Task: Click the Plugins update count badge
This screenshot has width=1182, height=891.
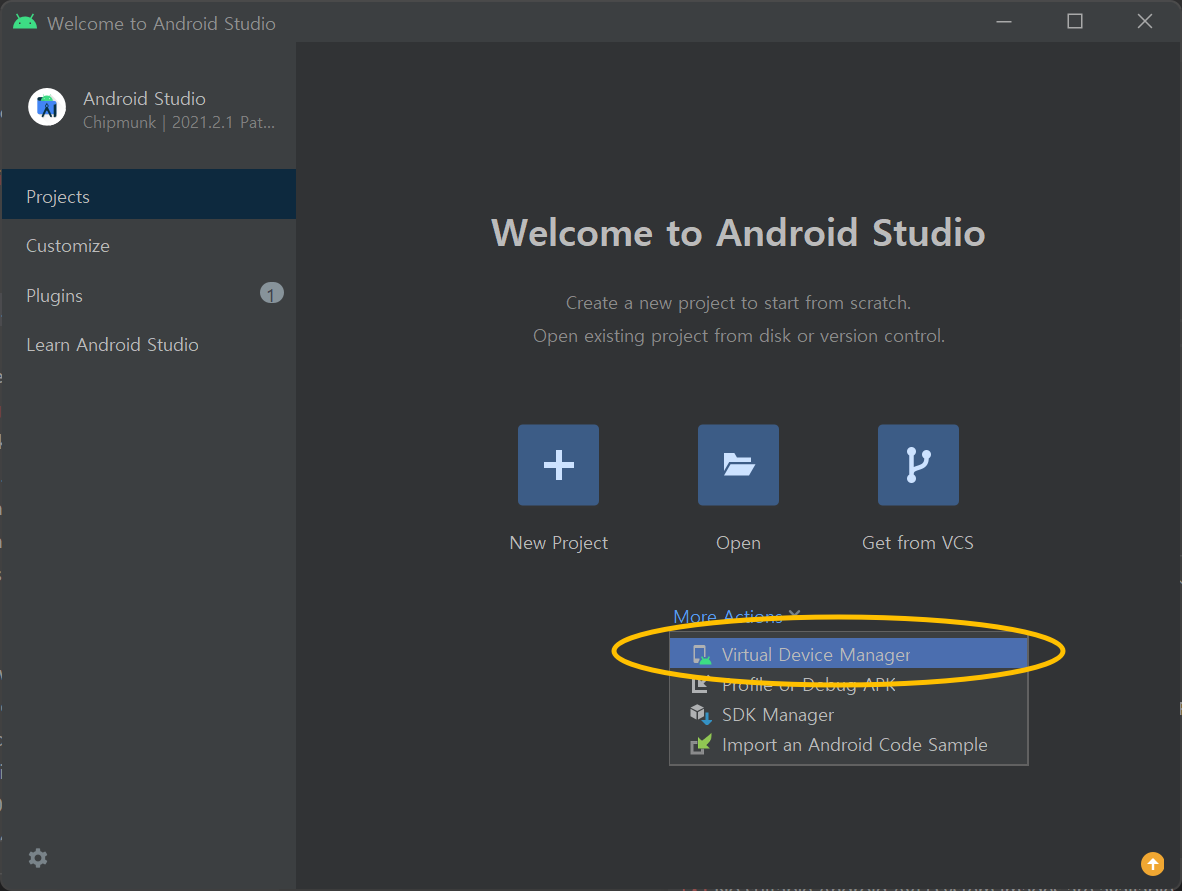Action: [x=271, y=293]
